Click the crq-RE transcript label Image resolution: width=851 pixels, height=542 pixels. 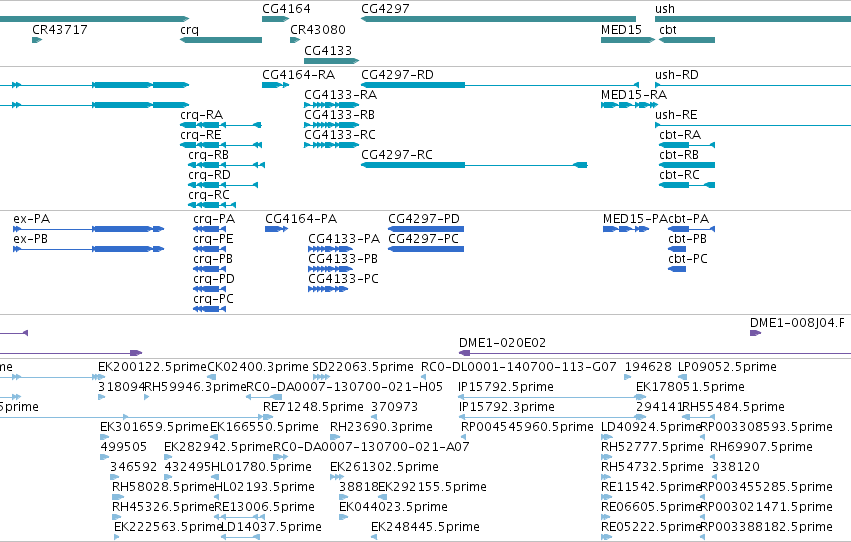201,135
